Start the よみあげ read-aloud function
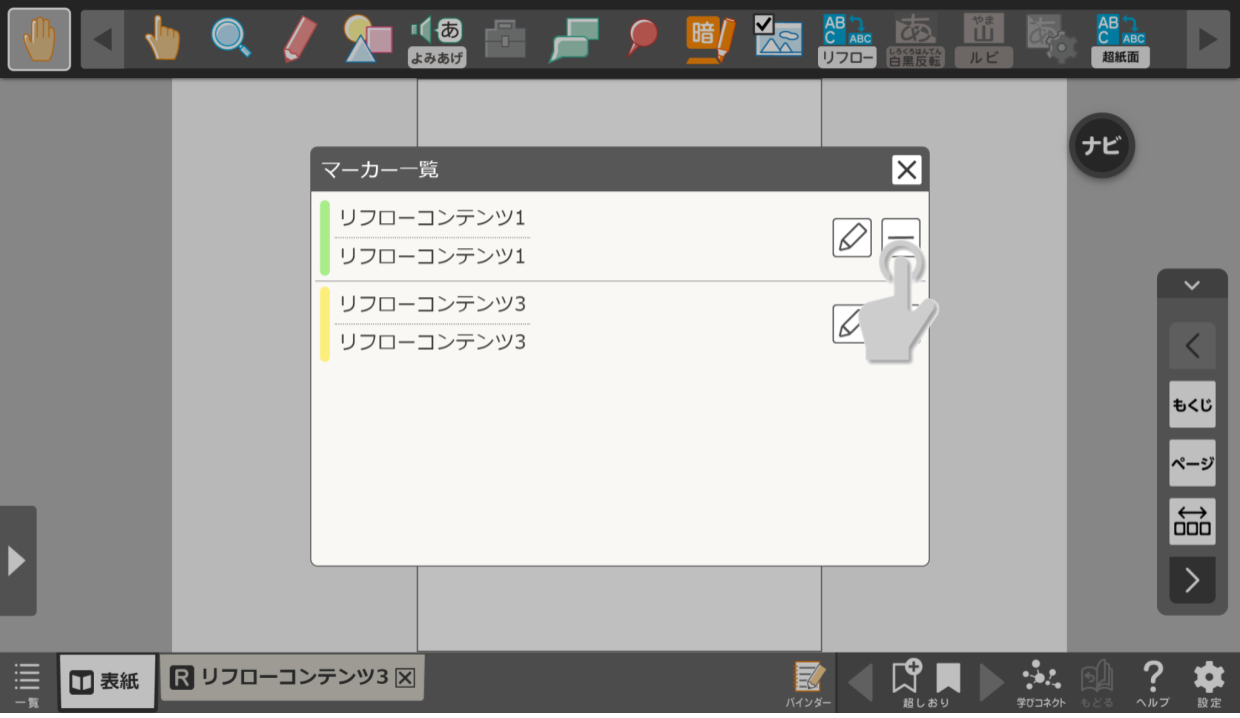Viewport: 1240px width, 718px height. pos(437,39)
